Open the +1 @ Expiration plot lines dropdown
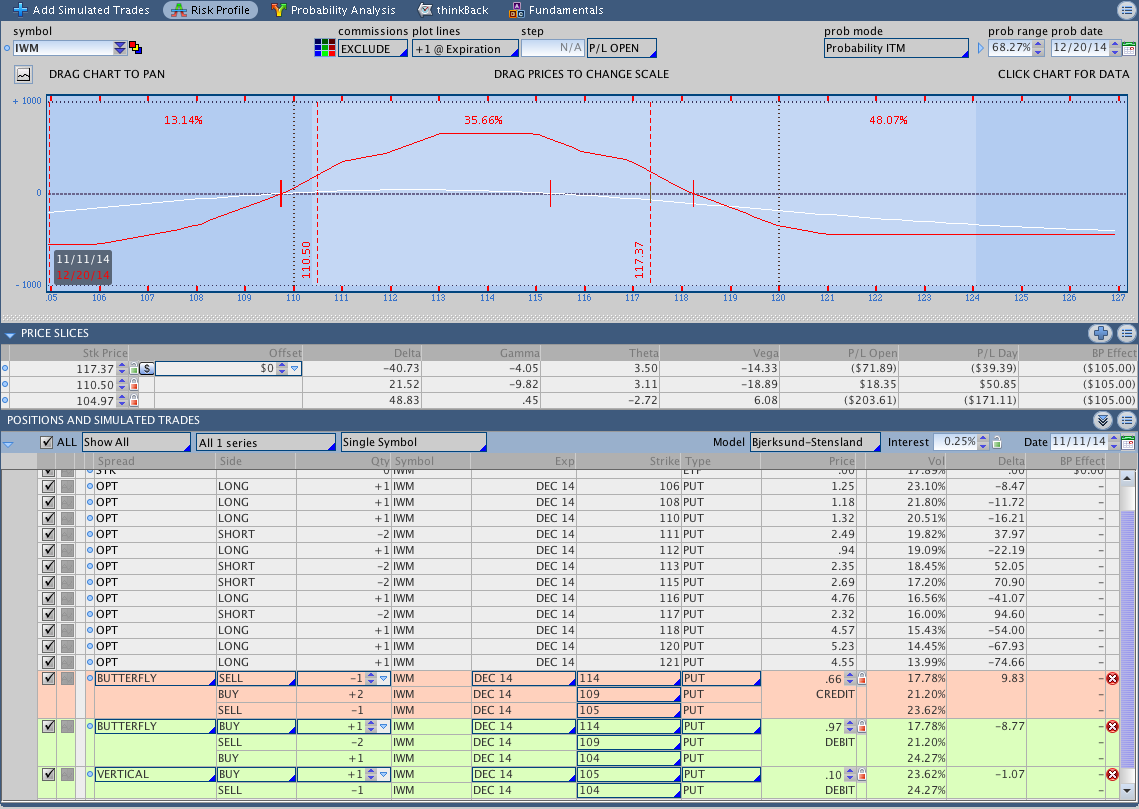The height and width of the screenshot is (809, 1139). click(466, 49)
